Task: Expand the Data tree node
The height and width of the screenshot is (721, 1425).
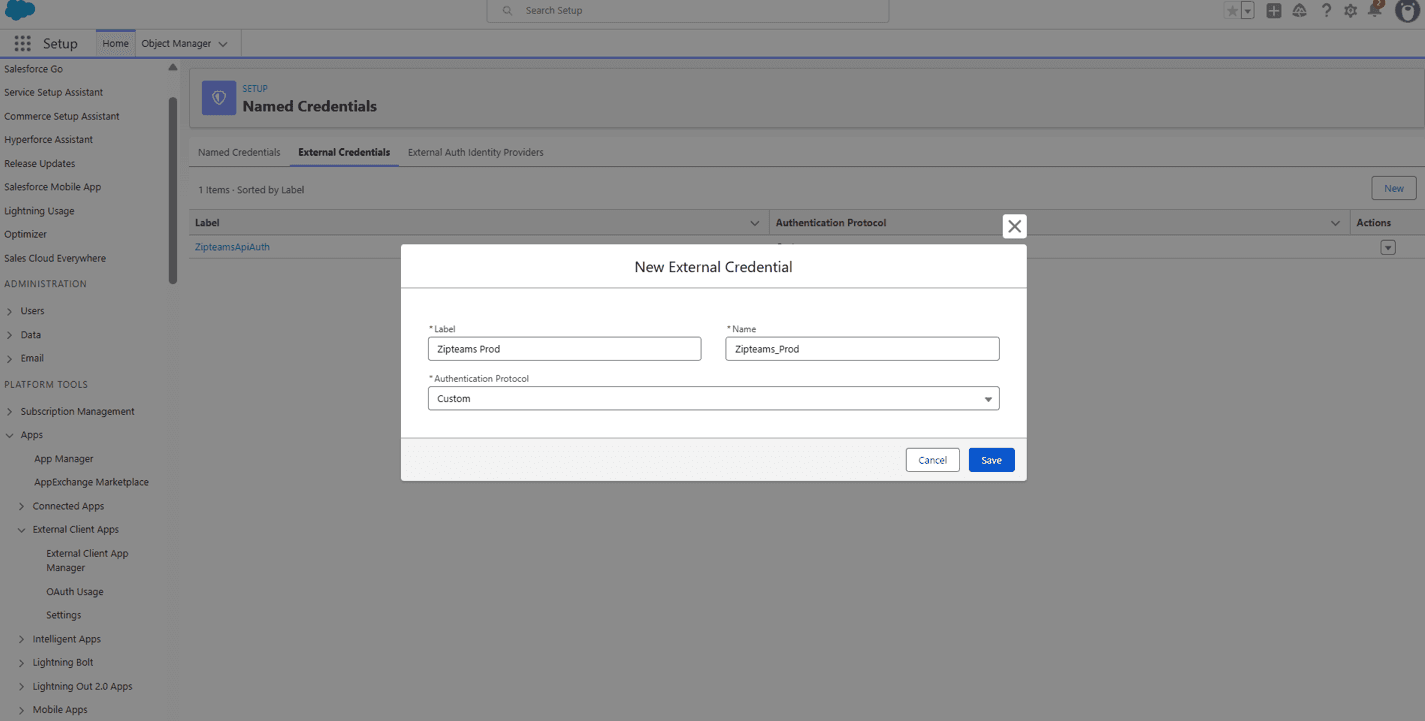Action: click(10, 335)
